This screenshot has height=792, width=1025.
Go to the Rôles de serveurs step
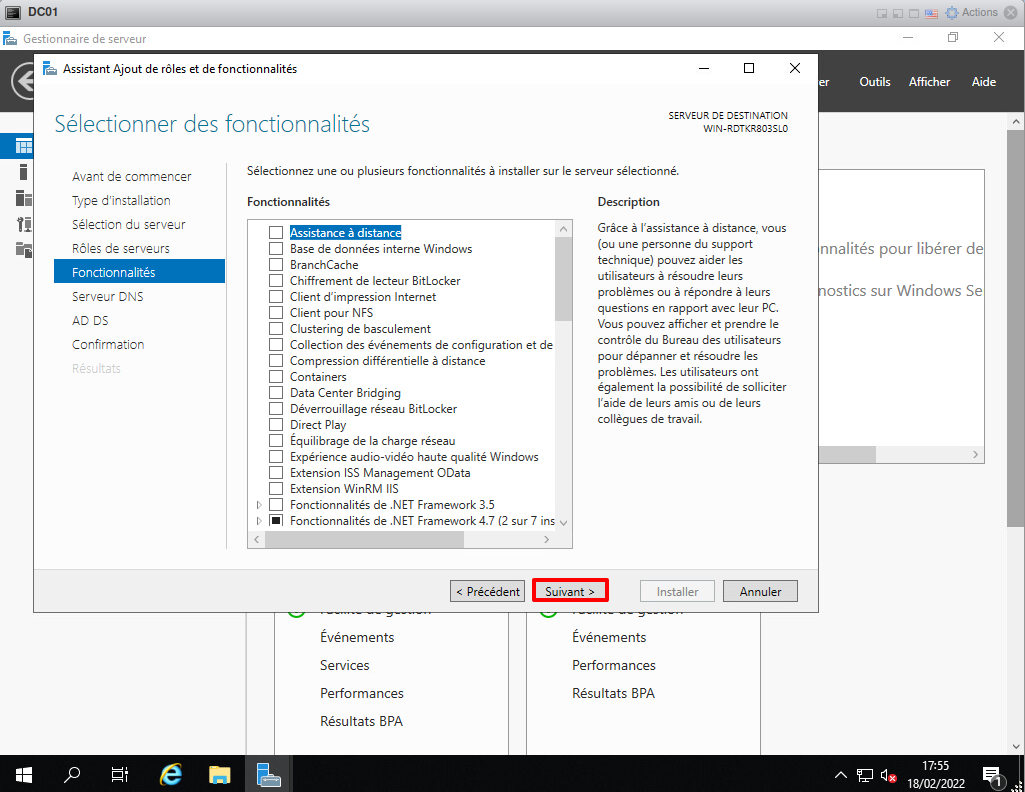click(x=120, y=248)
